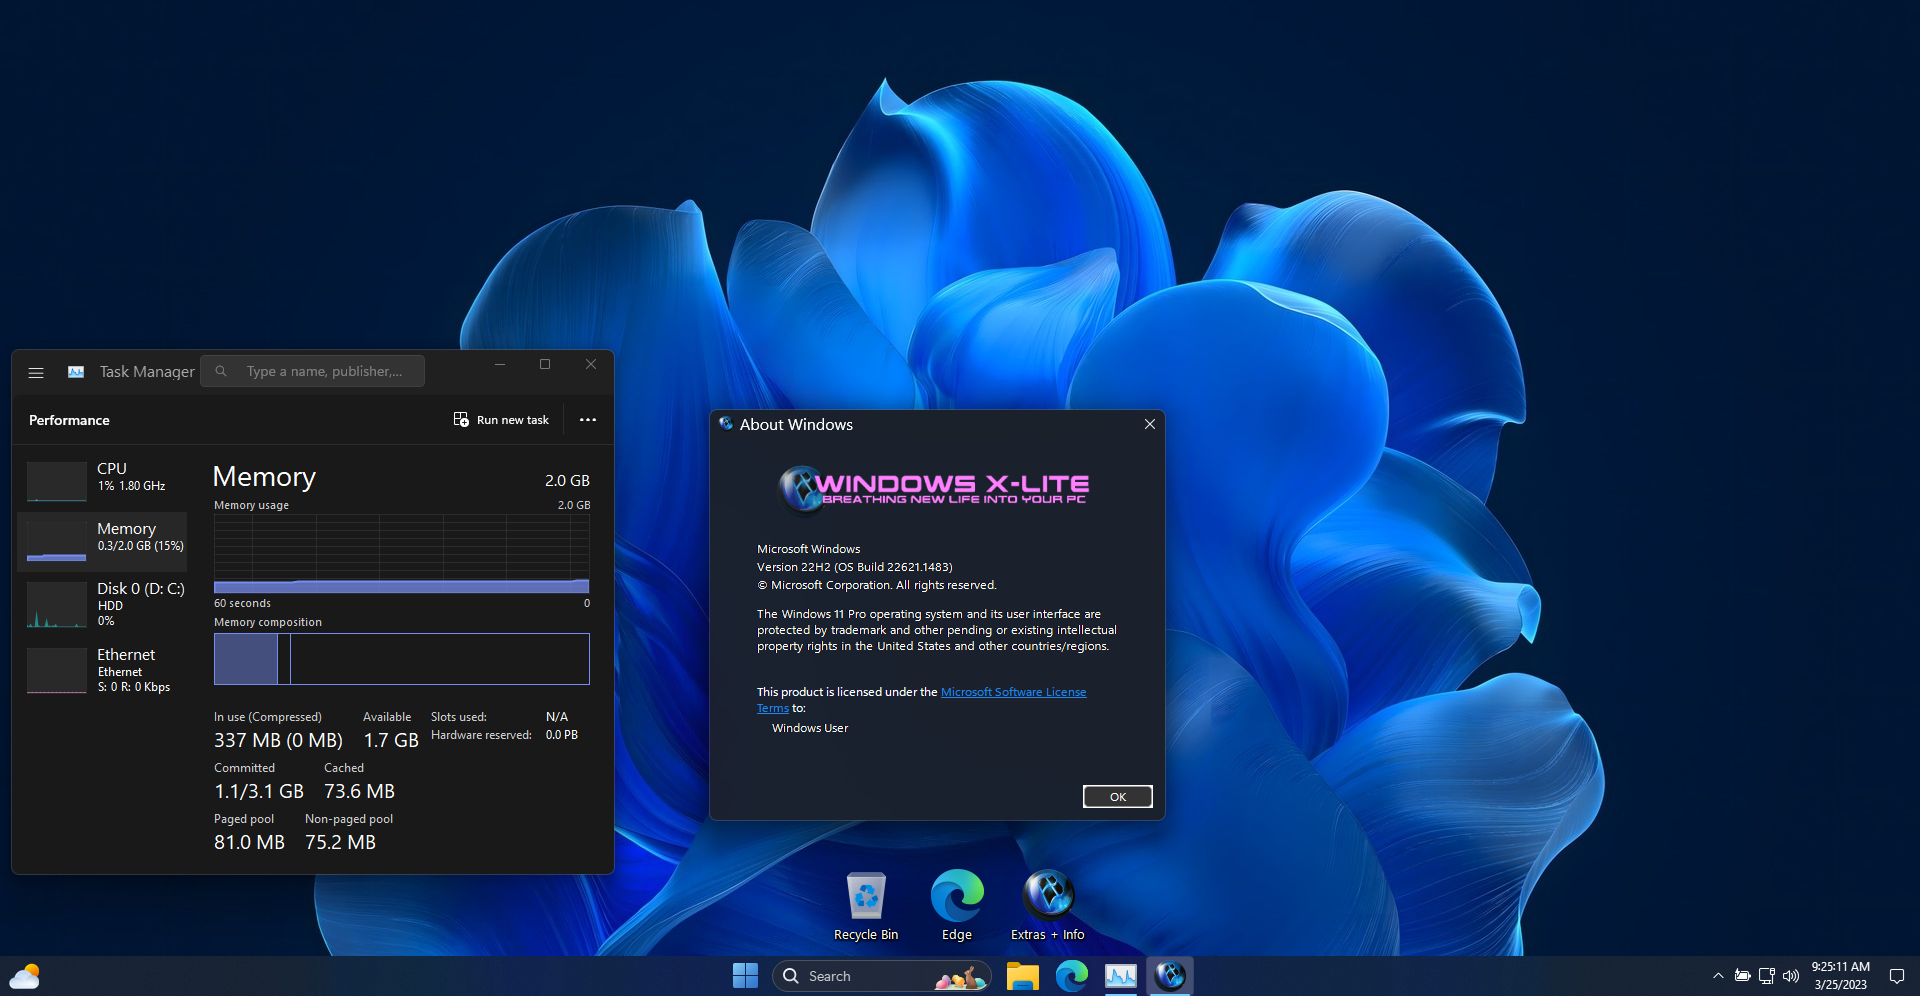Screen dimensions: 1920x996
Task: Open the Terms link in About Windows
Action: coord(772,708)
